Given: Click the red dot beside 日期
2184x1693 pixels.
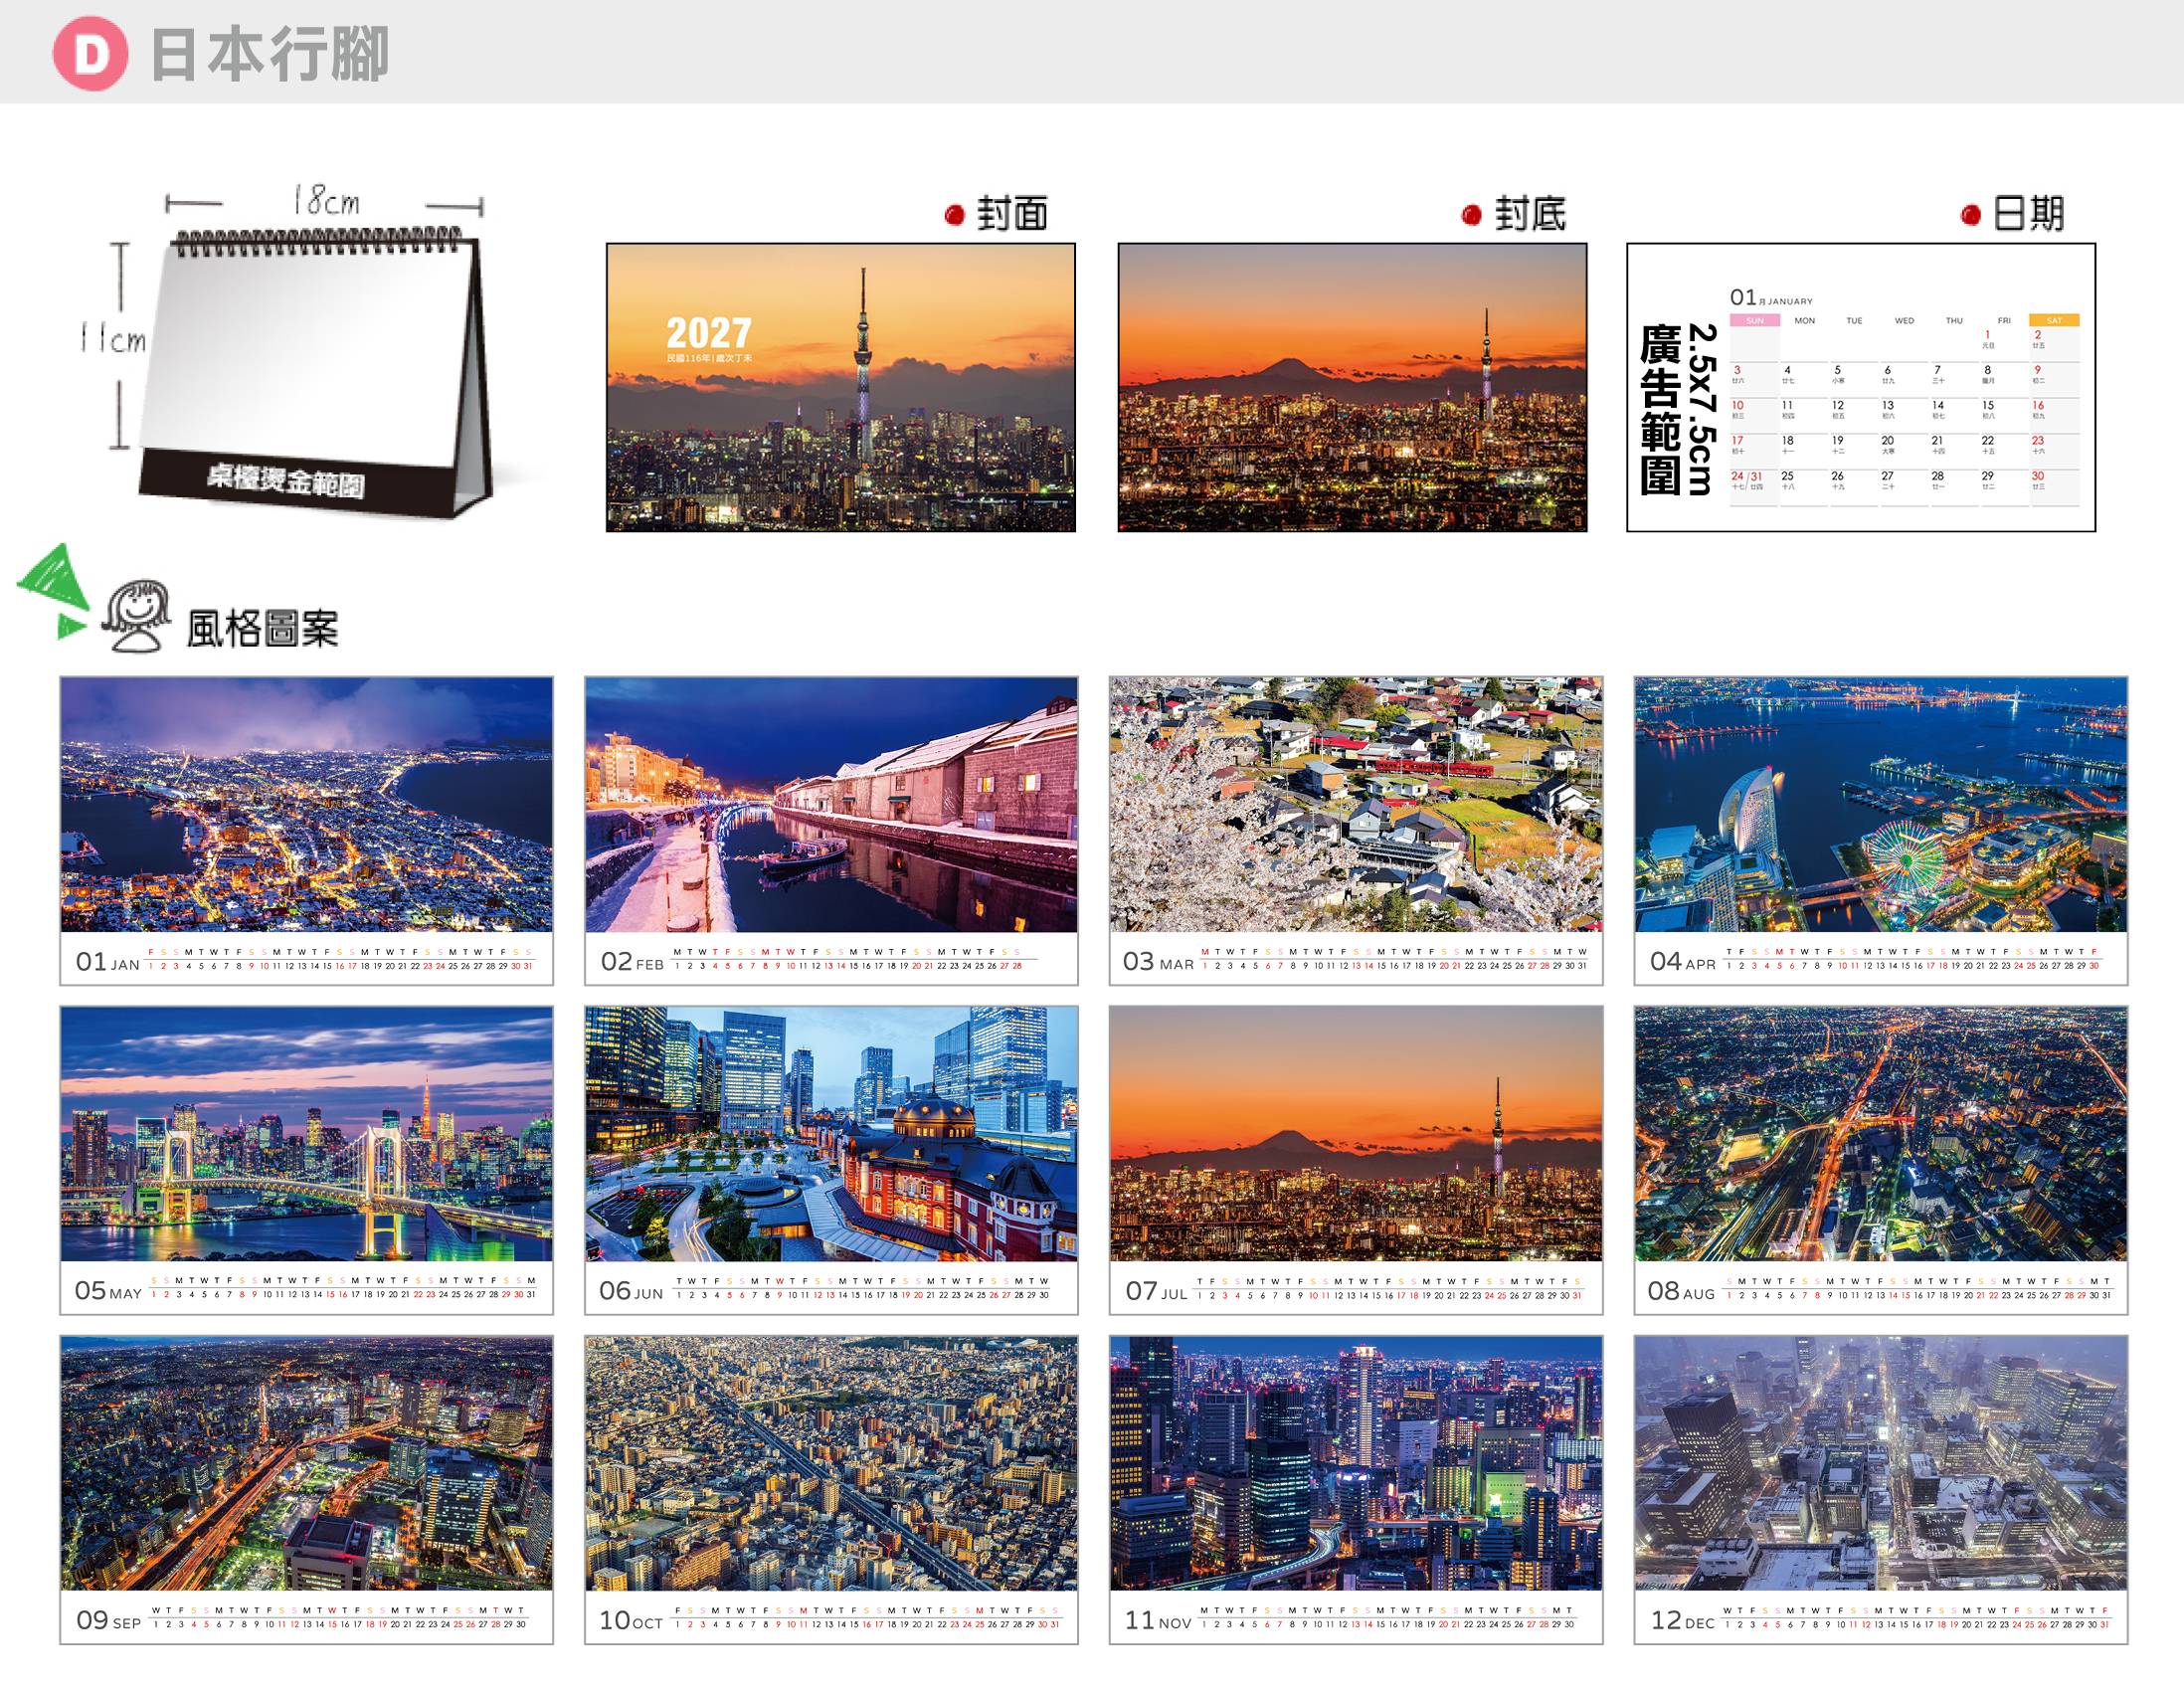Looking at the screenshot, I should pos(1971,214).
